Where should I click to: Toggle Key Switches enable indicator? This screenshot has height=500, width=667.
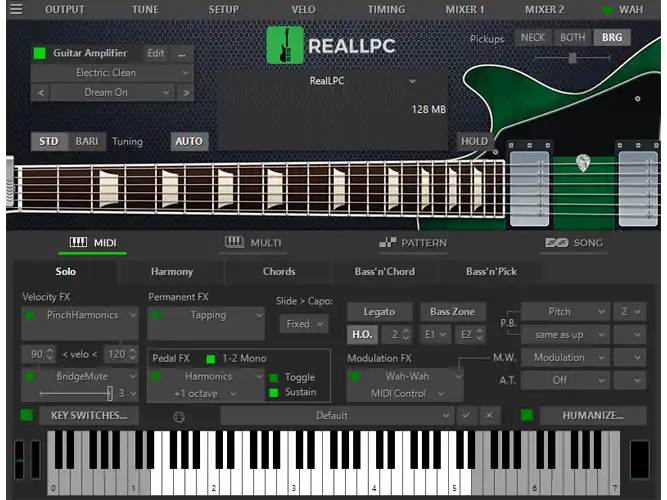coord(27,415)
